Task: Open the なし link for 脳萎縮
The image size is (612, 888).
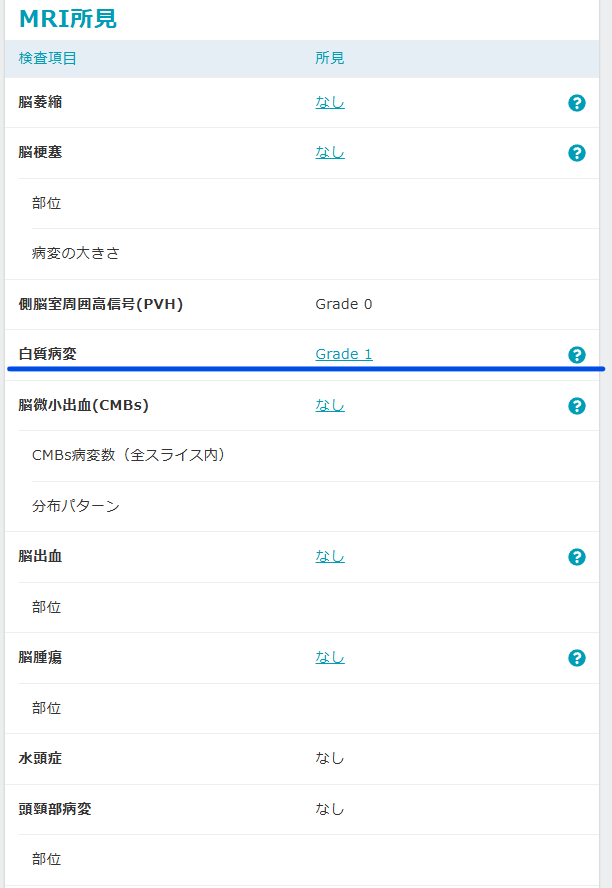Action: point(330,102)
